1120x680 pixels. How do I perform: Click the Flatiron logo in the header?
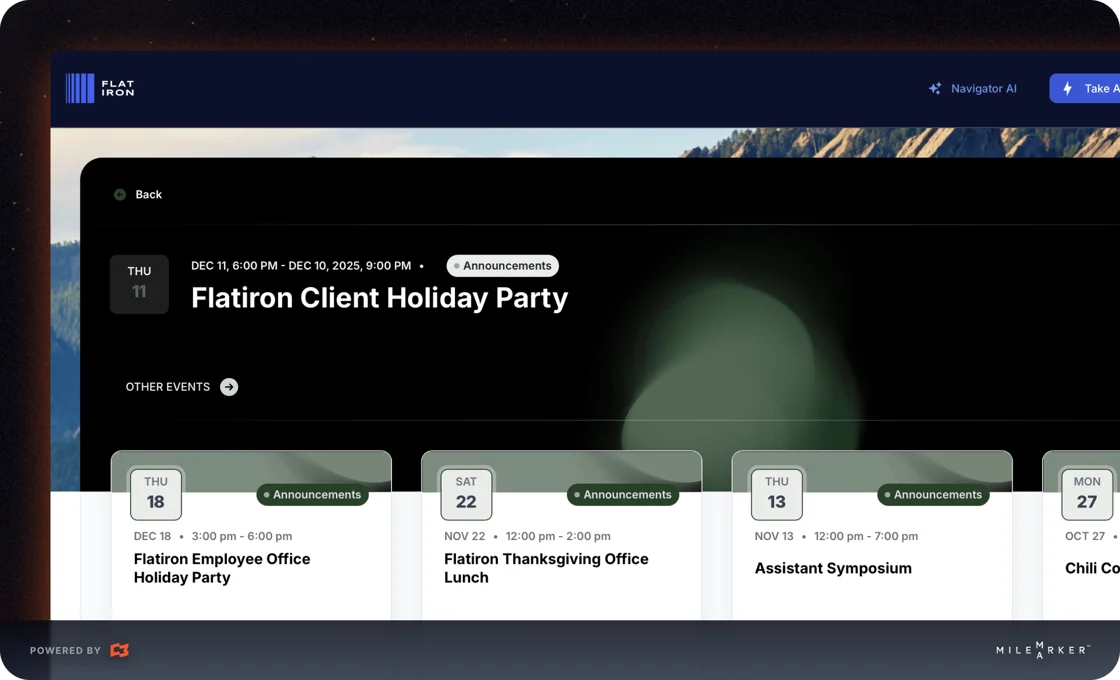(100, 89)
